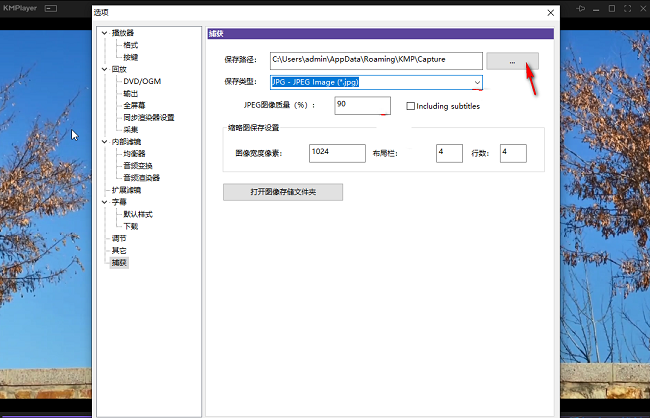This screenshot has width=650, height=418.
Task: Click into the 行数 rows field
Action: 512,153
